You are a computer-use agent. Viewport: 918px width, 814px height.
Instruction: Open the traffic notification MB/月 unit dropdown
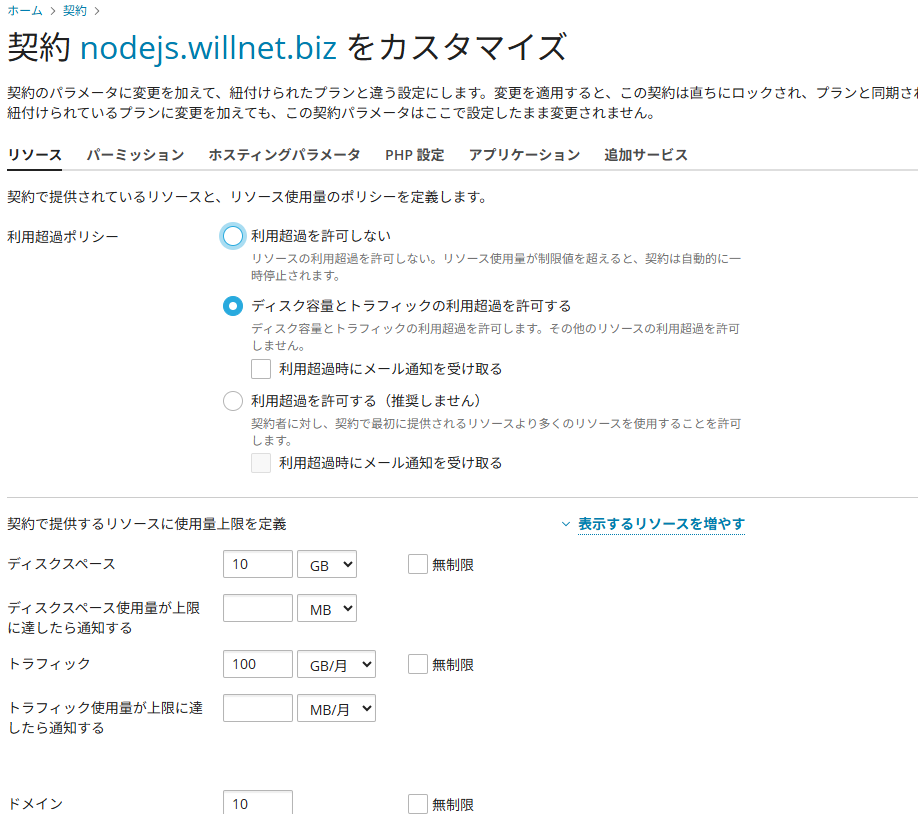pos(336,709)
